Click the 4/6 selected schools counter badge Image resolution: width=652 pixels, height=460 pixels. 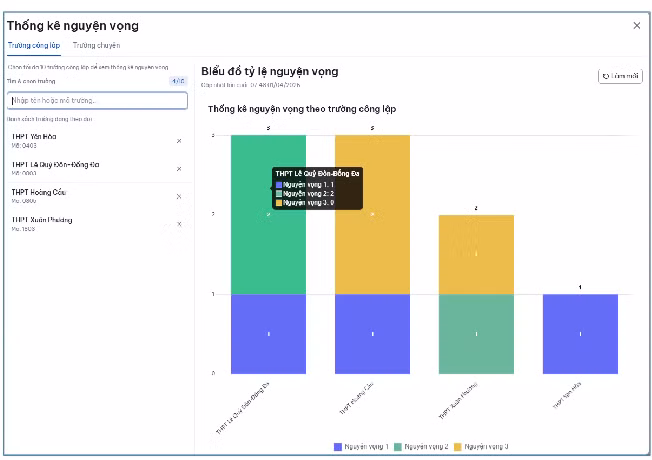point(177,81)
